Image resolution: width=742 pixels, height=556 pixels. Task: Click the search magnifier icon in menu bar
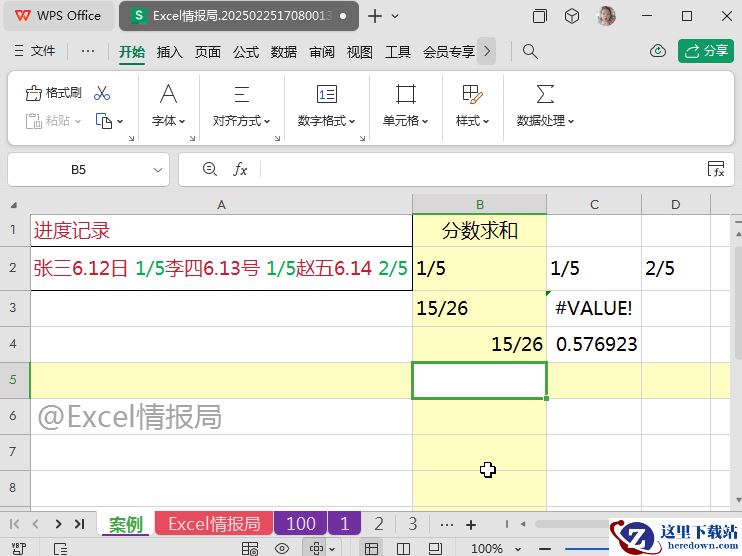pyautogui.click(x=531, y=51)
